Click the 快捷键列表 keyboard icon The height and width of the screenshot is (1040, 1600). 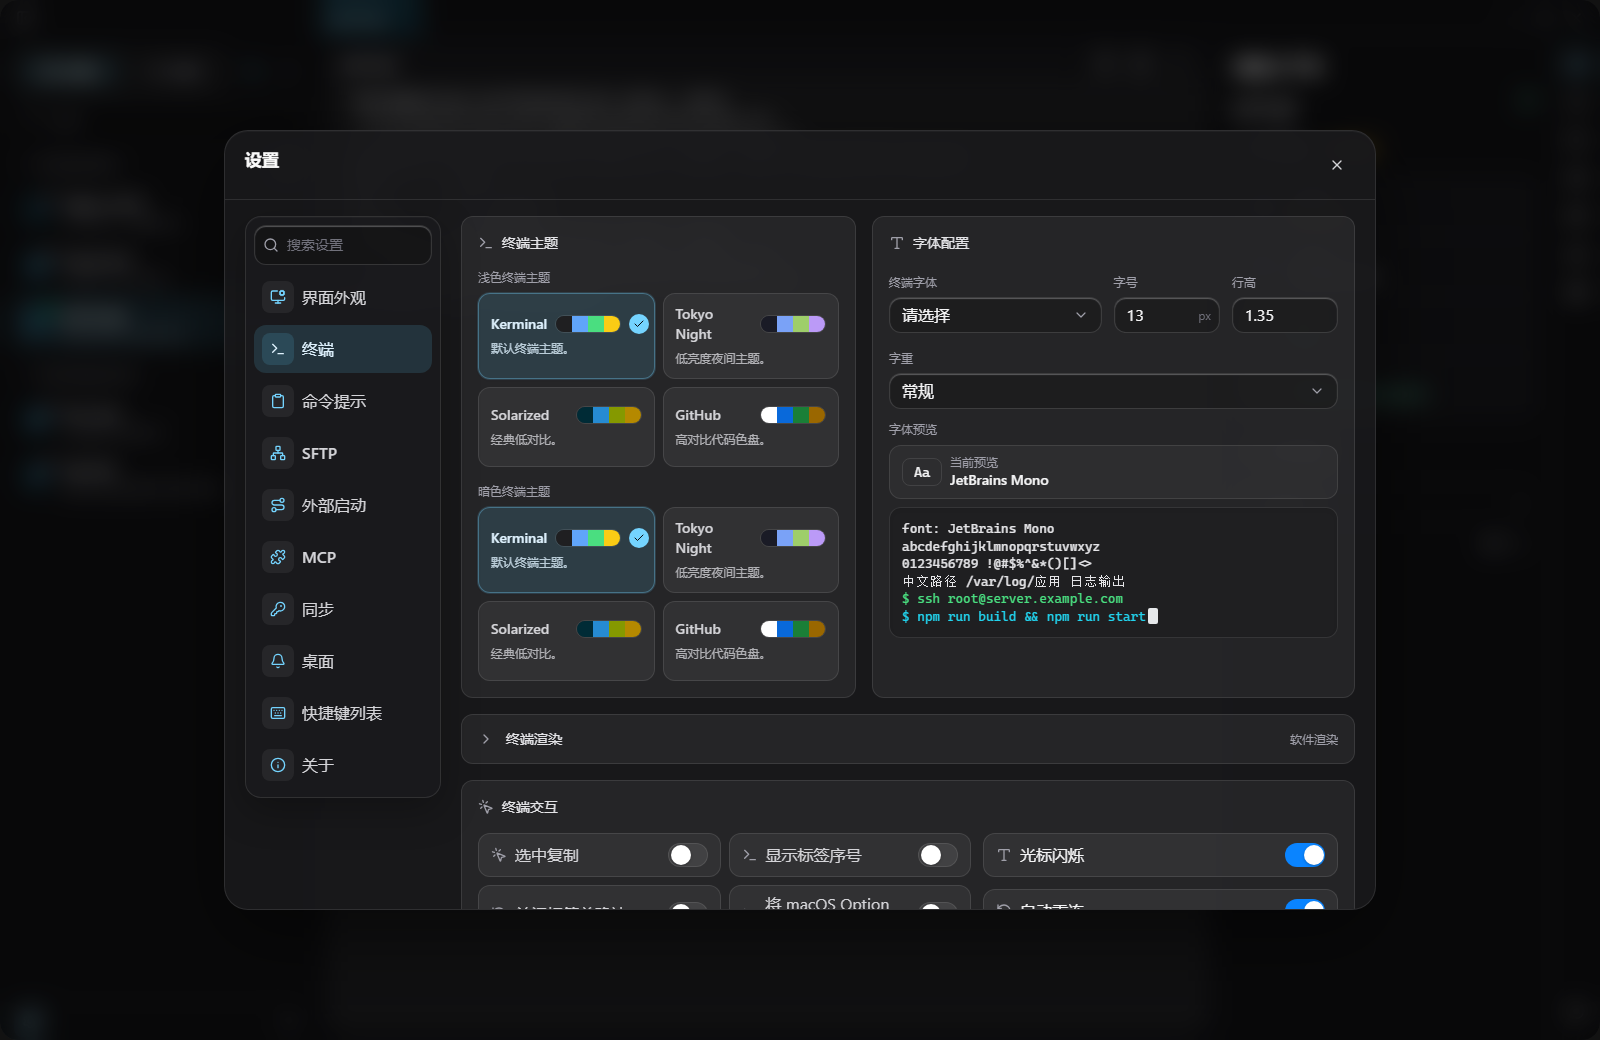[x=278, y=713]
